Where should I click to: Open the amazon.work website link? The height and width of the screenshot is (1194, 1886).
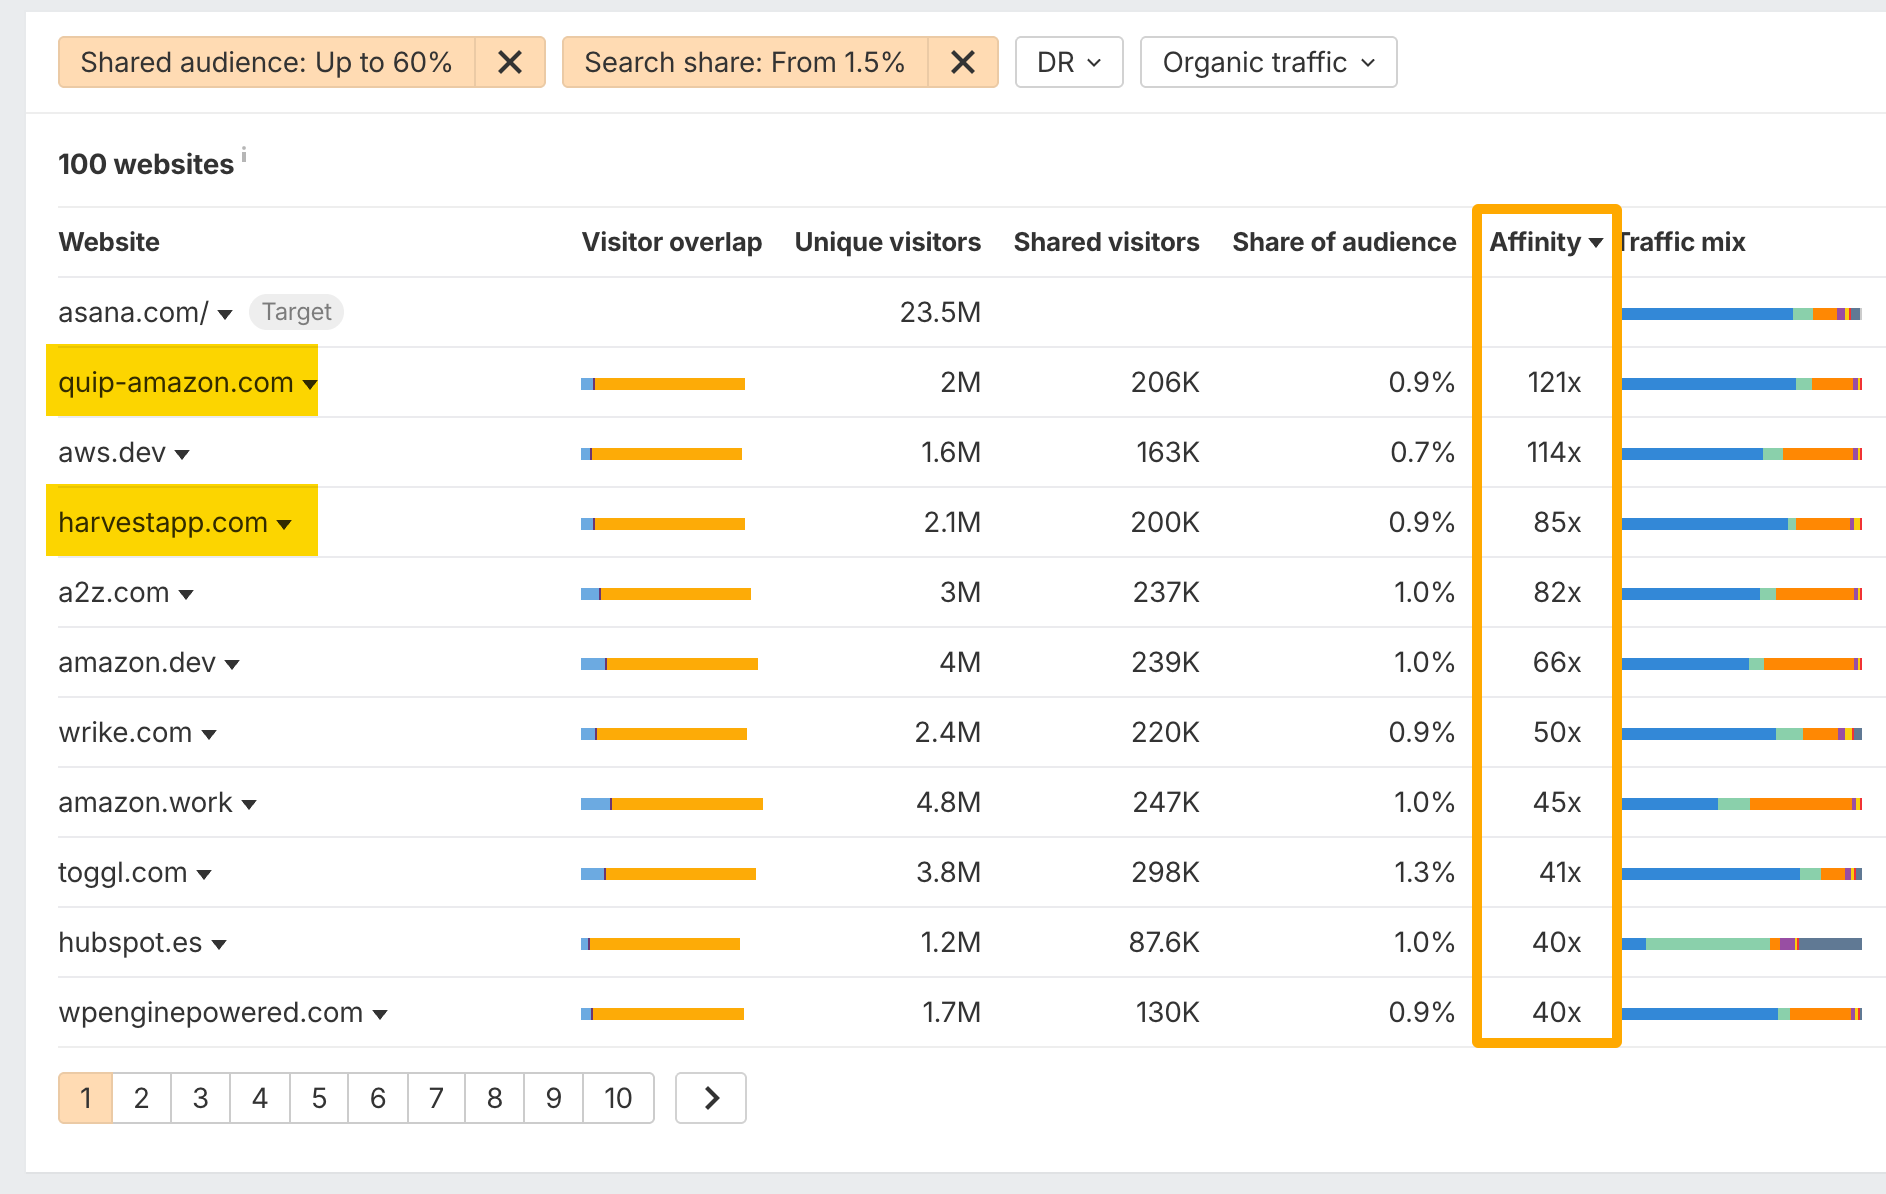145,802
